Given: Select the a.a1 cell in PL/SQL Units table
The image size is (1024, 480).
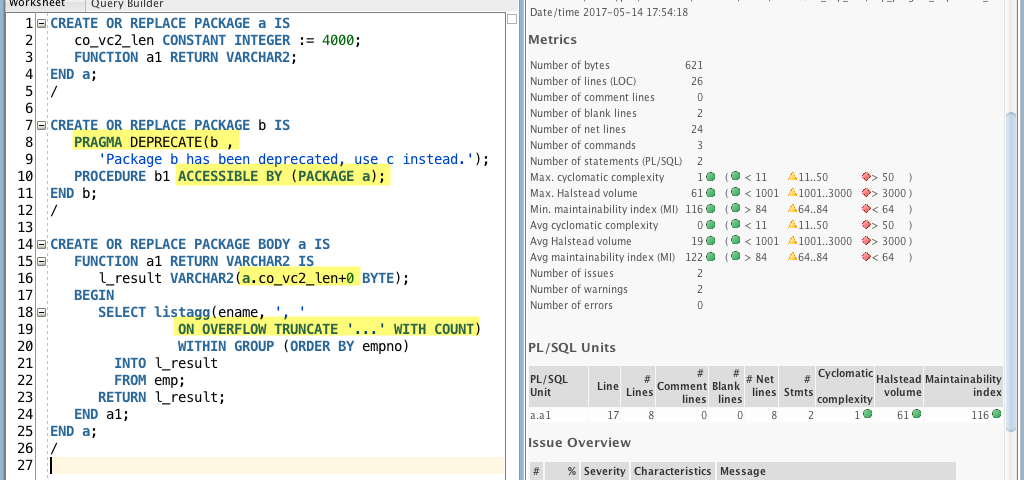Looking at the screenshot, I should [558, 415].
